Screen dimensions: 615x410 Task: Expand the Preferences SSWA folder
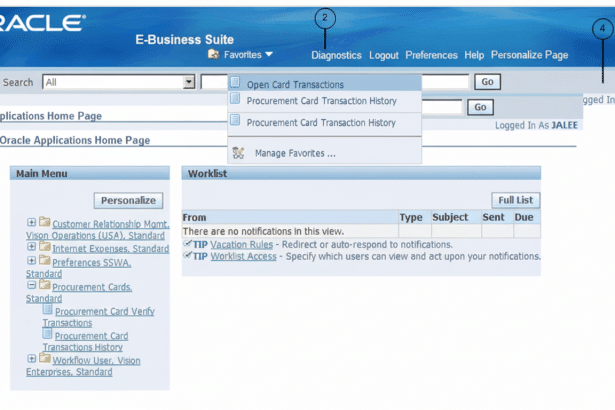[x=31, y=261]
